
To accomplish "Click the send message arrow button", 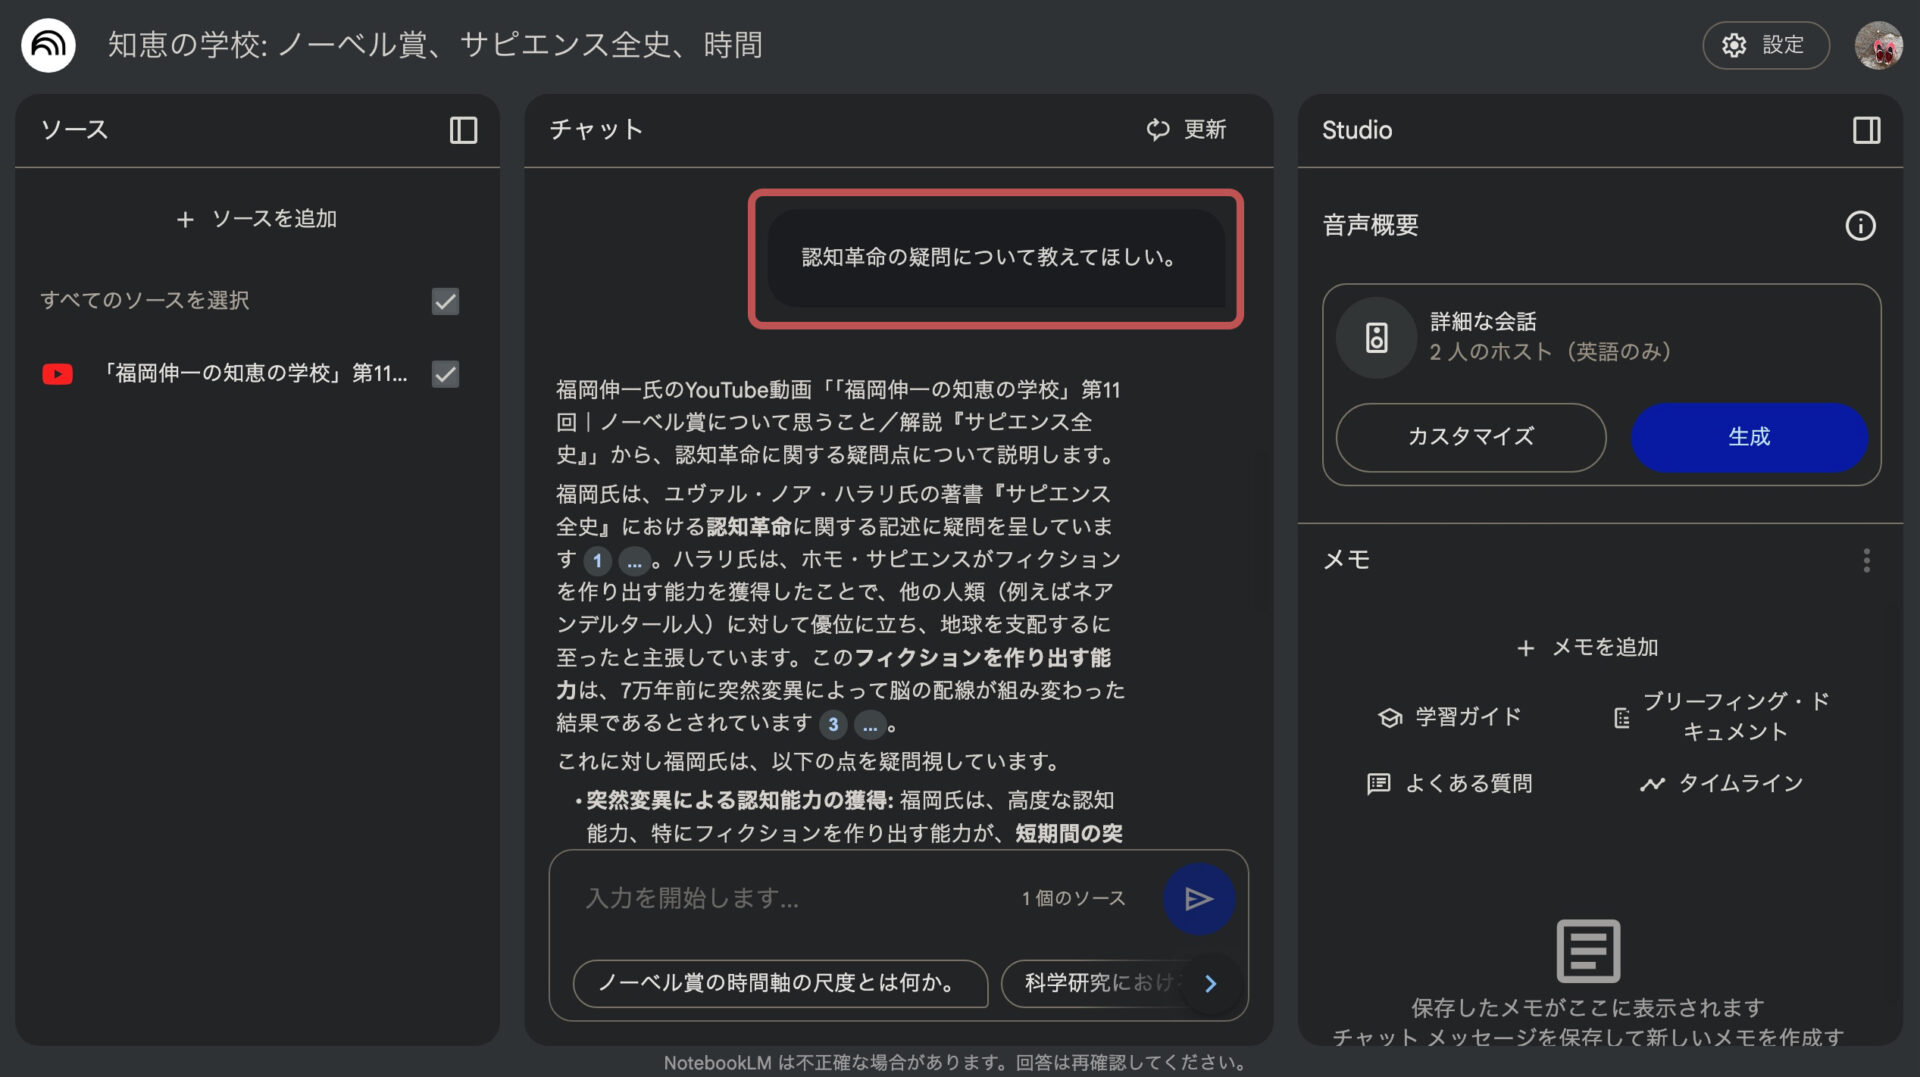I will 1198,899.
